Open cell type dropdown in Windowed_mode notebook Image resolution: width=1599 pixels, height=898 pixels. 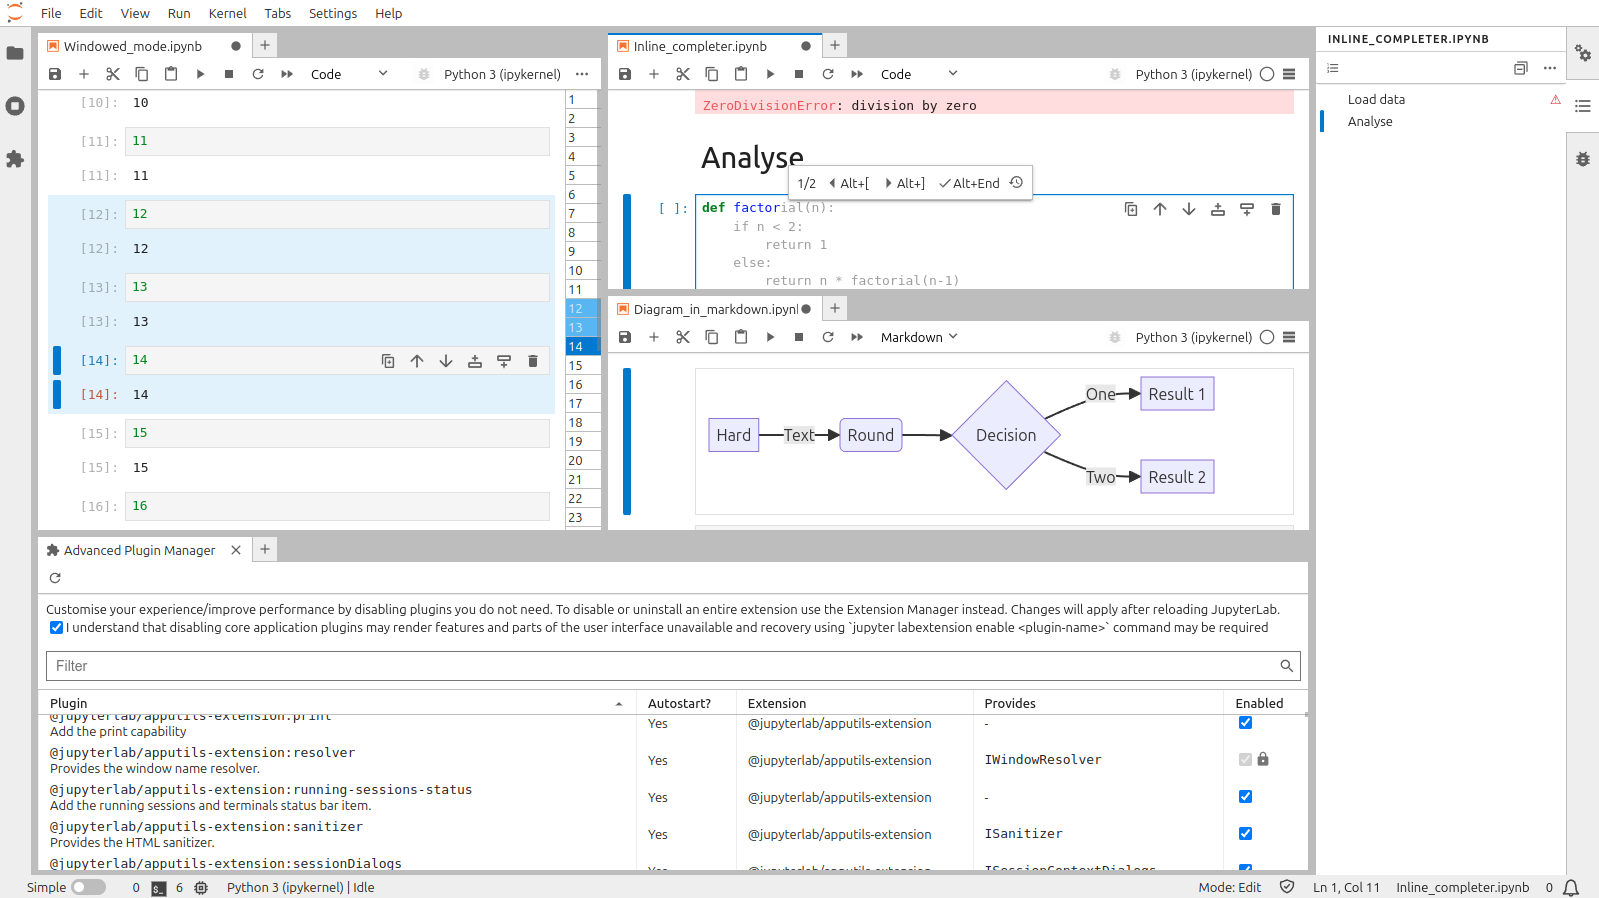(348, 74)
